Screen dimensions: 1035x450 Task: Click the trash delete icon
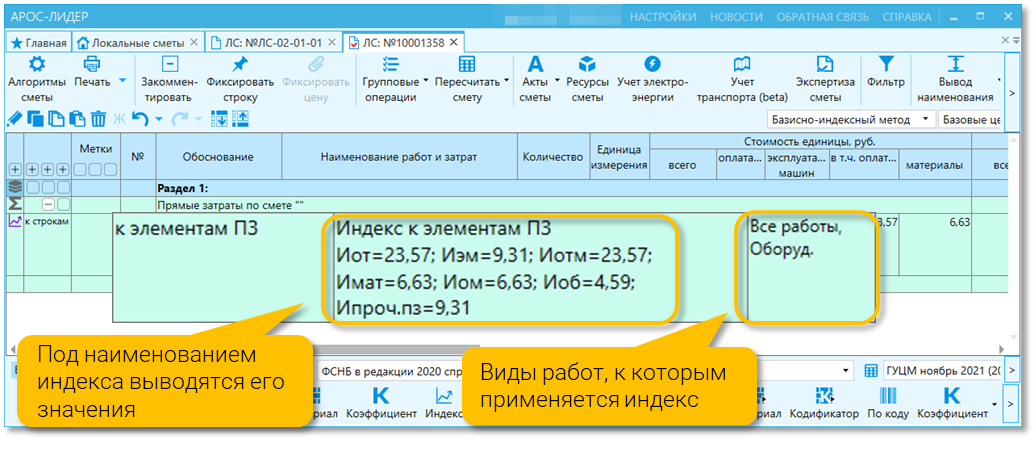(x=98, y=119)
